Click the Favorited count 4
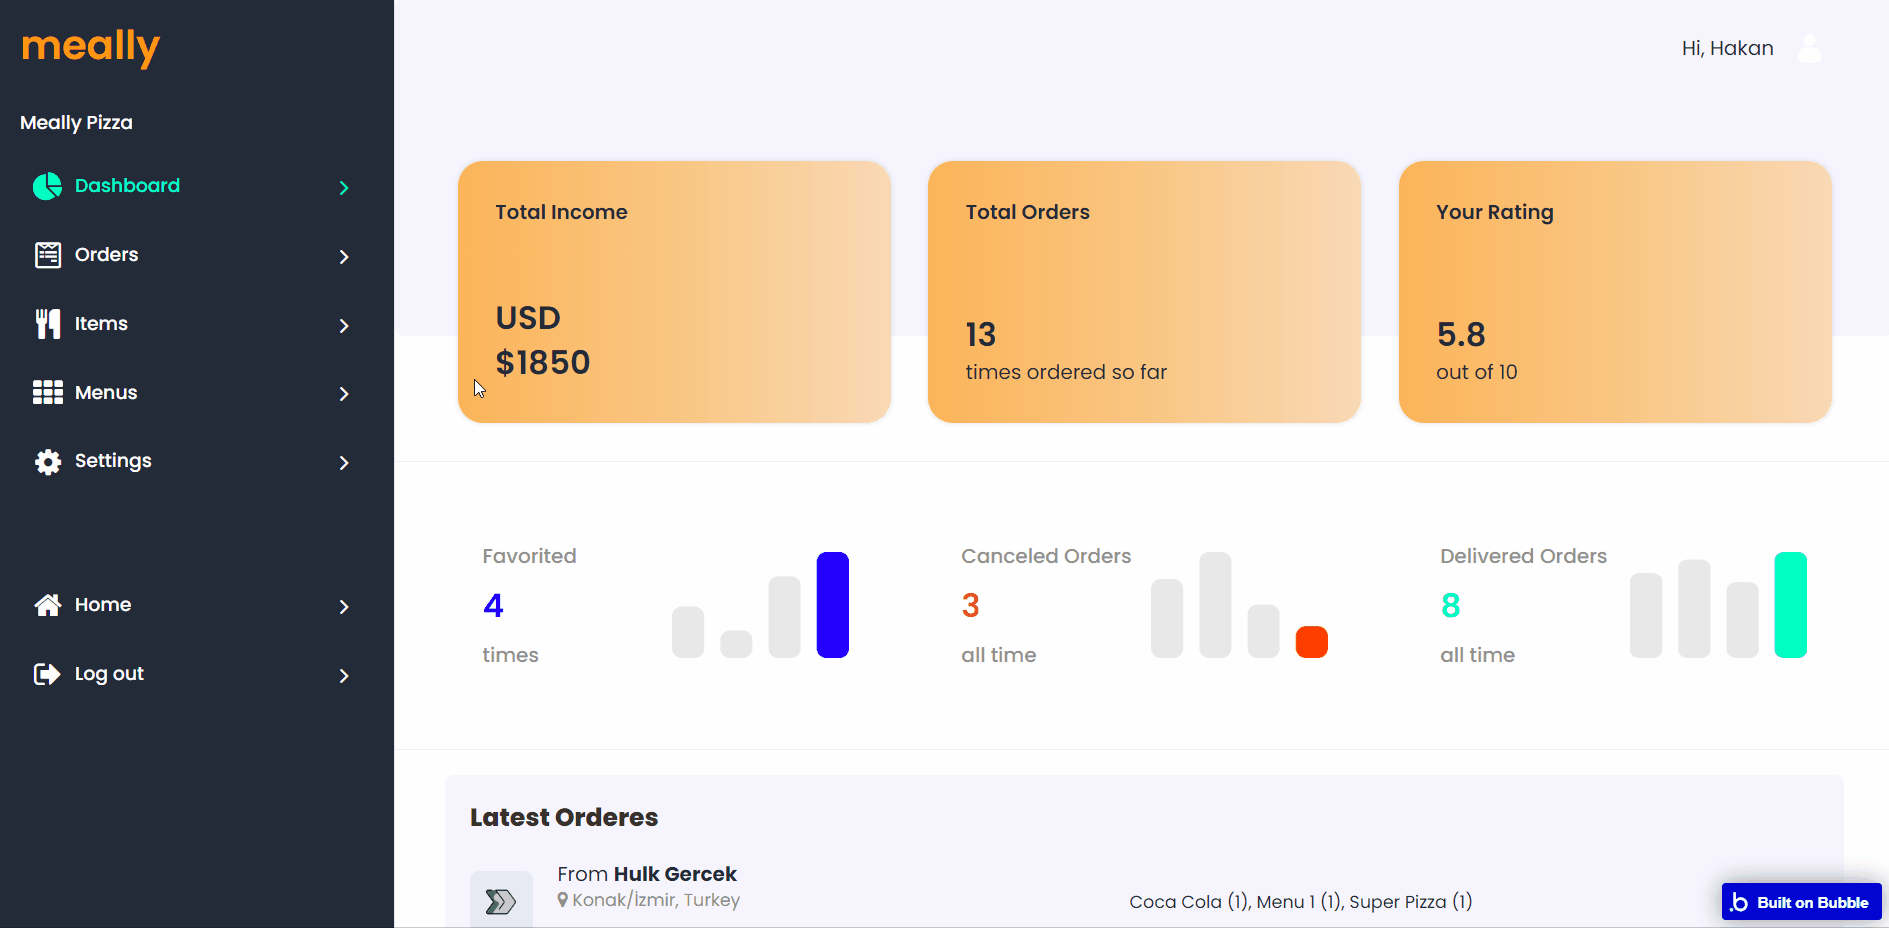This screenshot has width=1889, height=928. coord(493,605)
